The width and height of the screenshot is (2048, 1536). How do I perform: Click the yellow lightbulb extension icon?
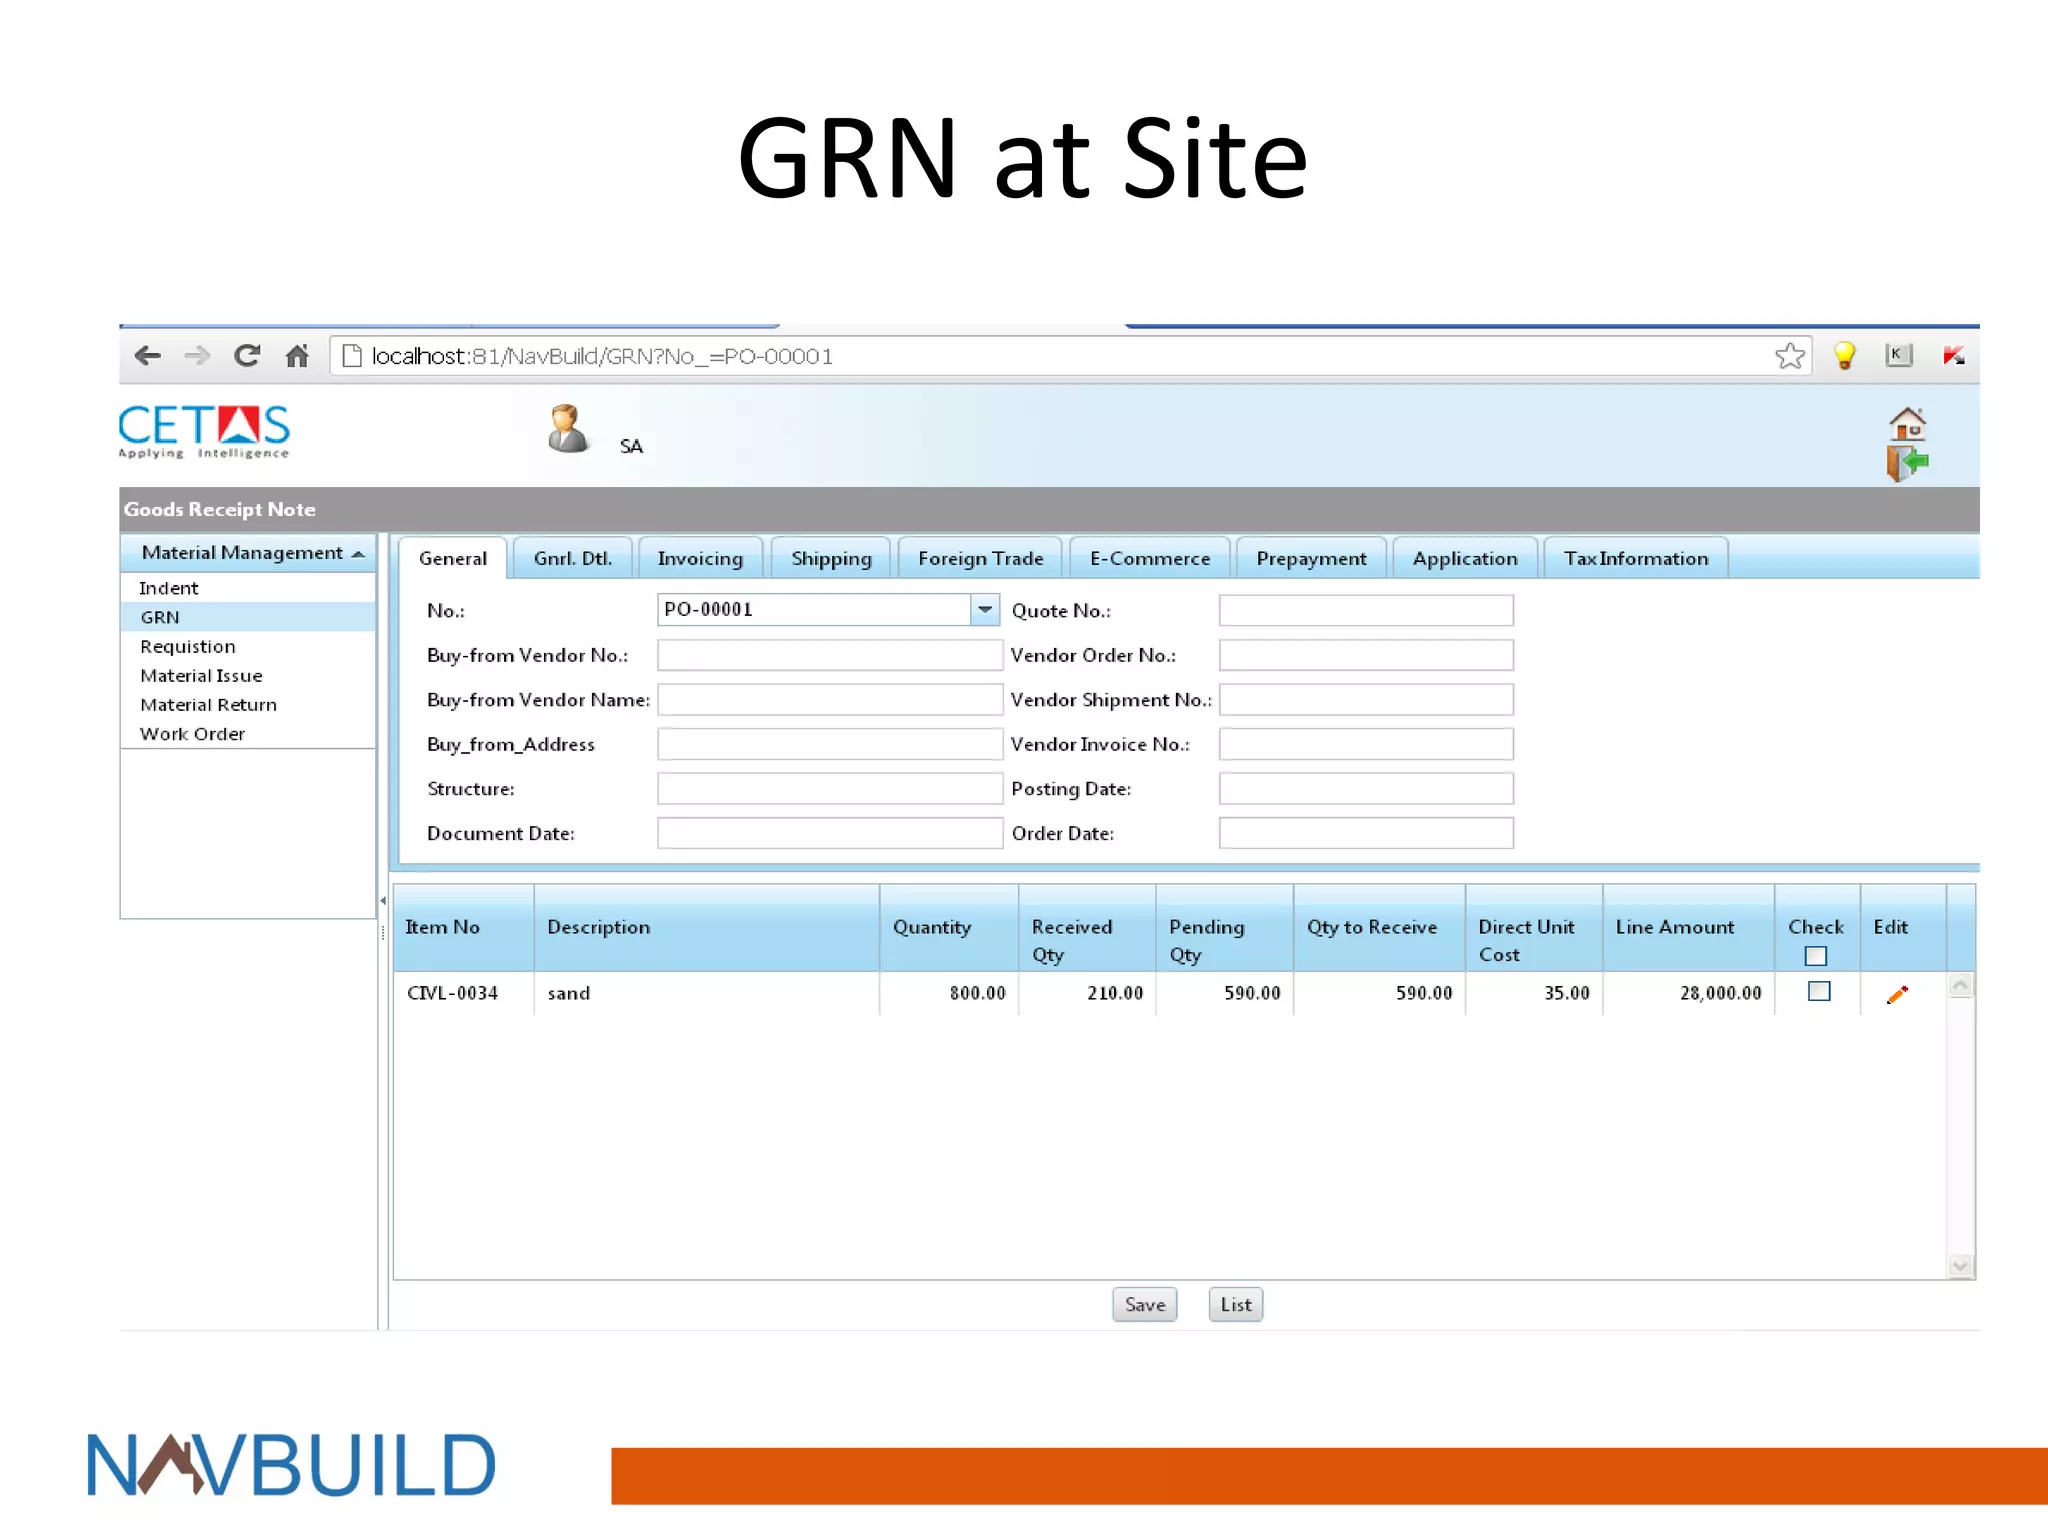(x=1845, y=356)
